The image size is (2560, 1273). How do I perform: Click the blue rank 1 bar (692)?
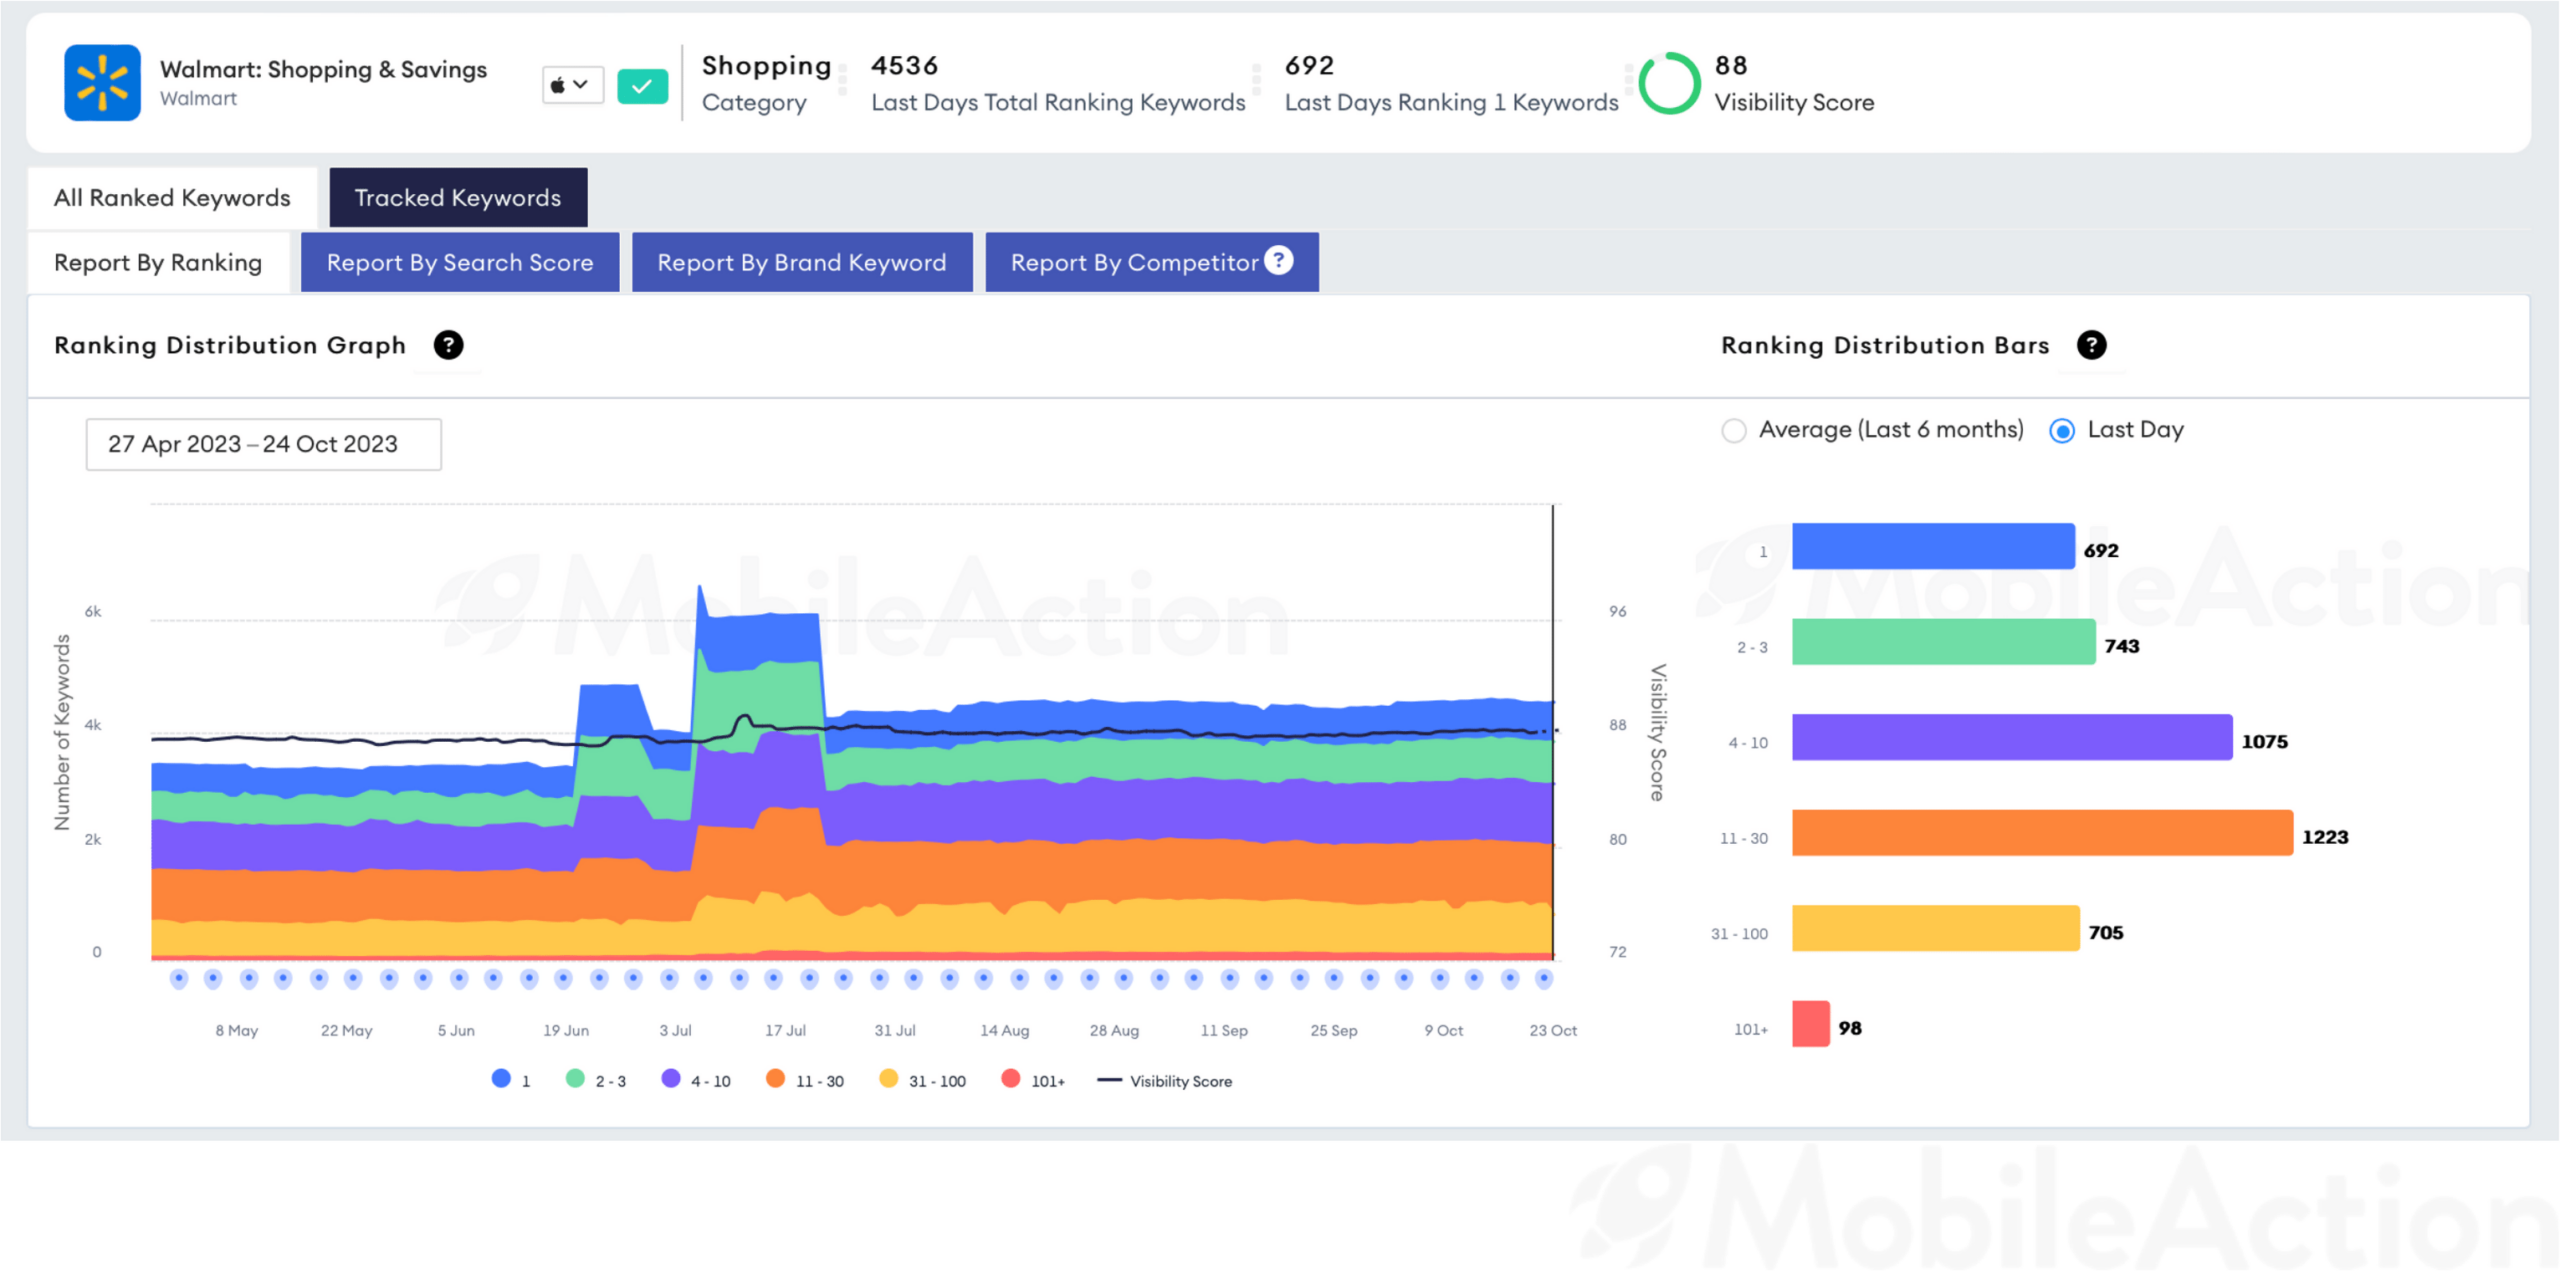[1933, 546]
